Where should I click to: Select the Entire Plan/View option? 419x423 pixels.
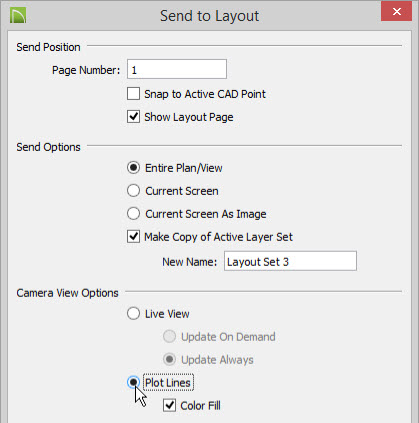(x=133, y=168)
